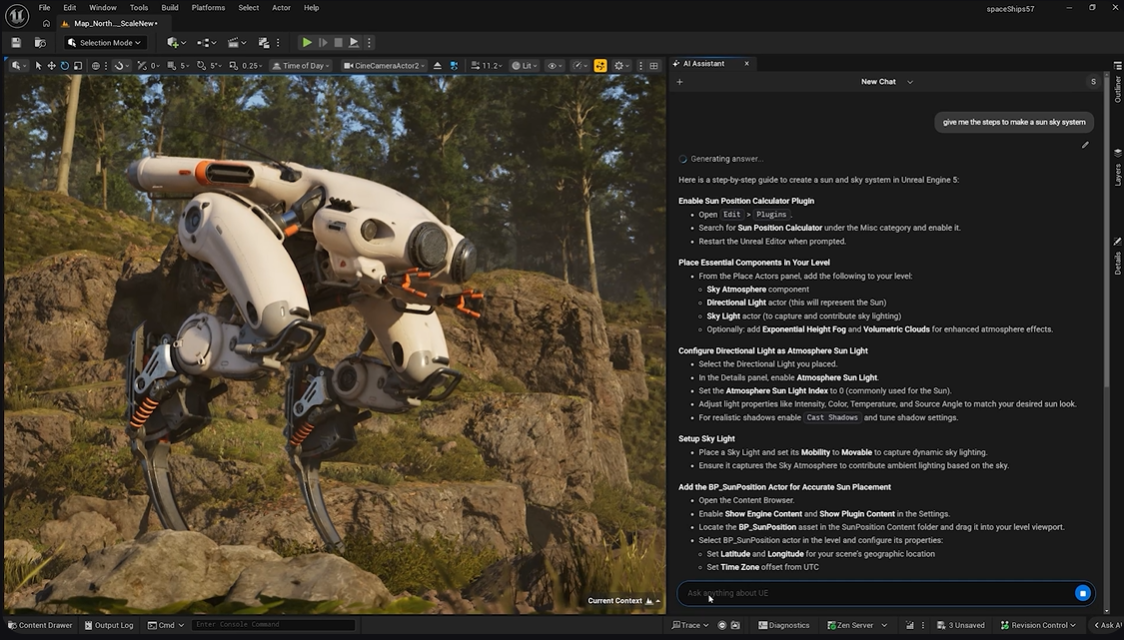Open the Details sidebar panel

pyautogui.click(x=1117, y=257)
